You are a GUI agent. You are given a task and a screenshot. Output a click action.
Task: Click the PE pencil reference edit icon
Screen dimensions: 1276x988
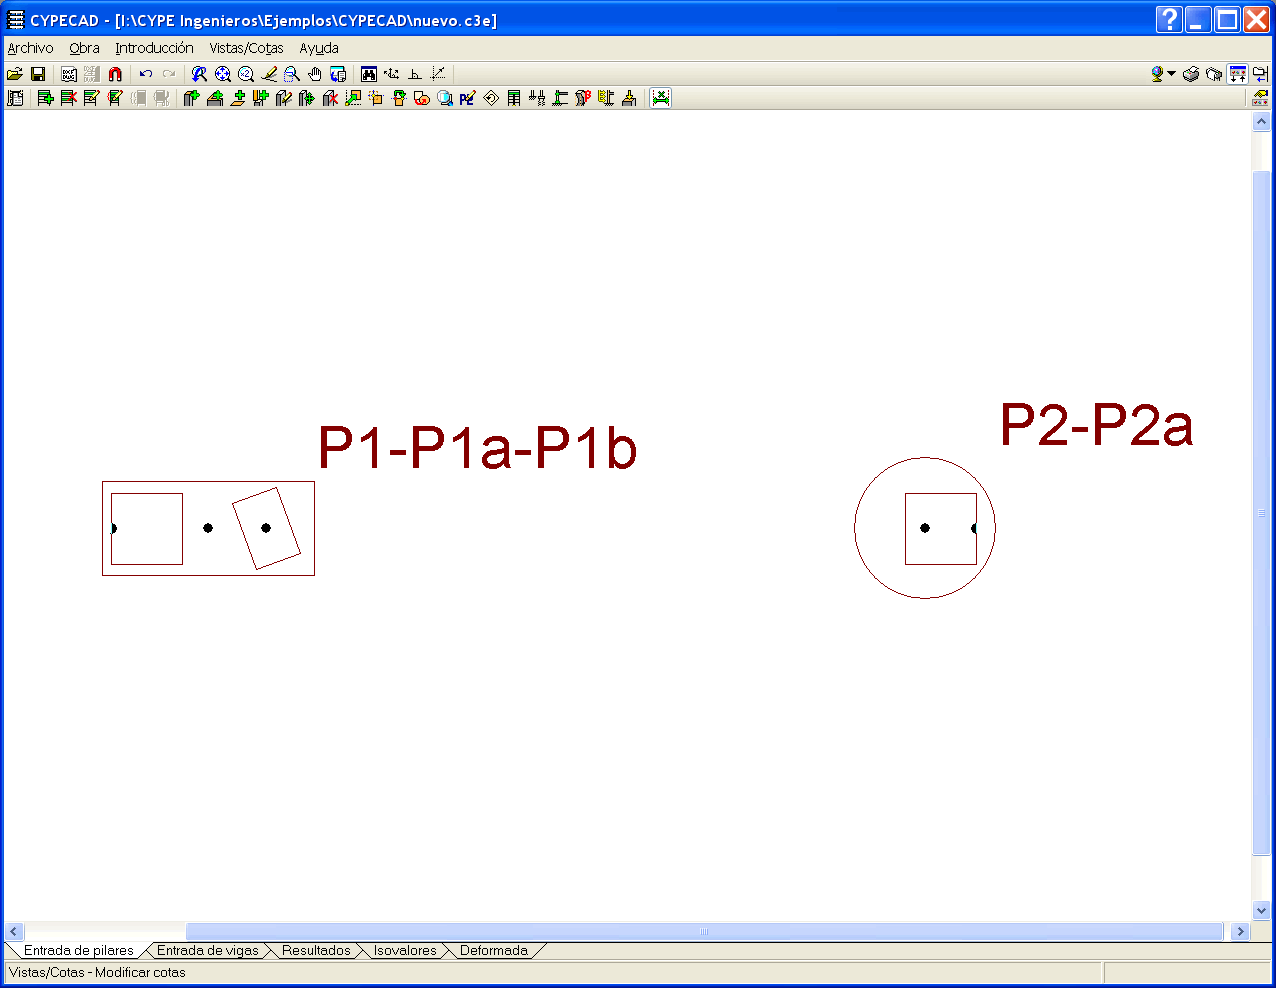pos(467,98)
